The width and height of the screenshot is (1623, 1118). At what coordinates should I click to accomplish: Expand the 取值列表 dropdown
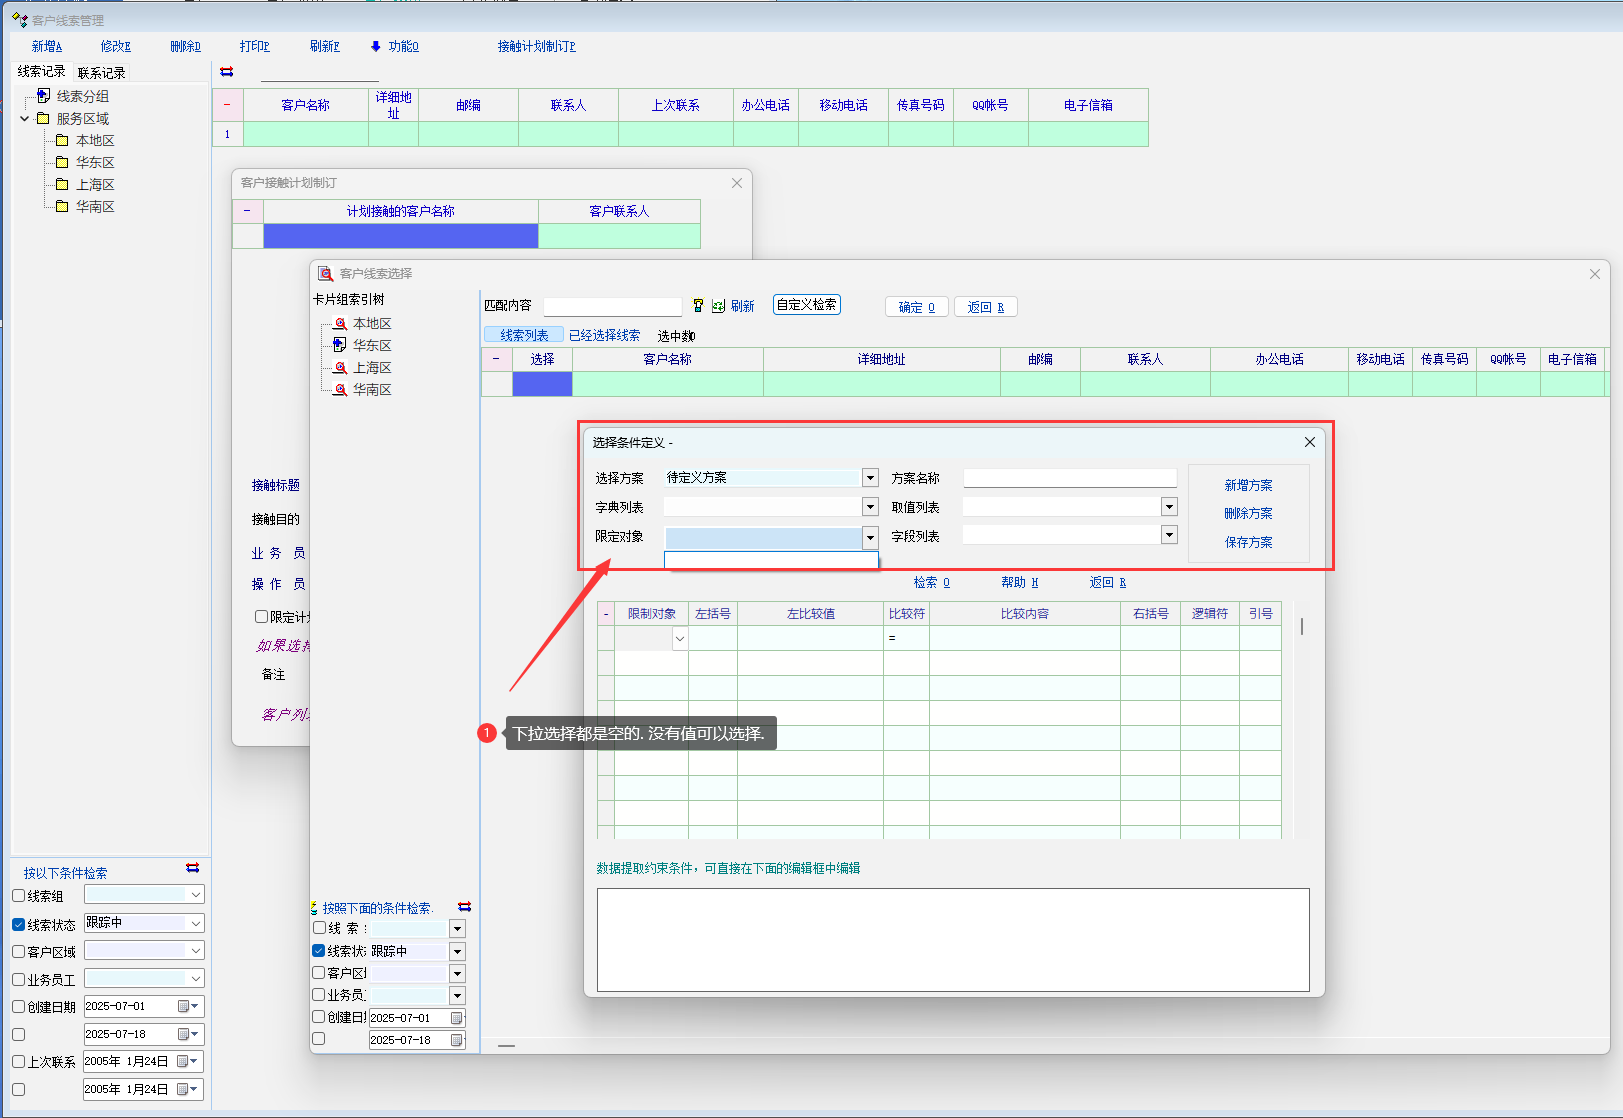[1169, 507]
